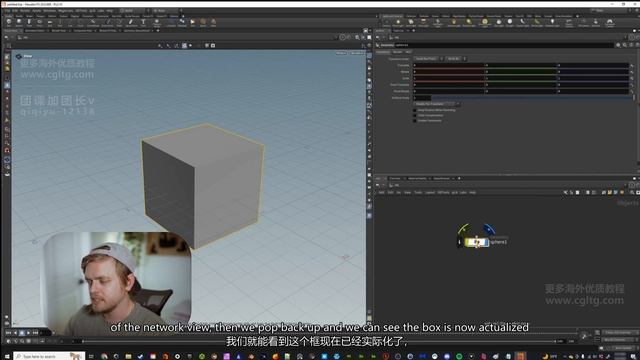Select the Spot Light shelf tool
640x360 pixels.
pyautogui.click(x=411, y=23)
